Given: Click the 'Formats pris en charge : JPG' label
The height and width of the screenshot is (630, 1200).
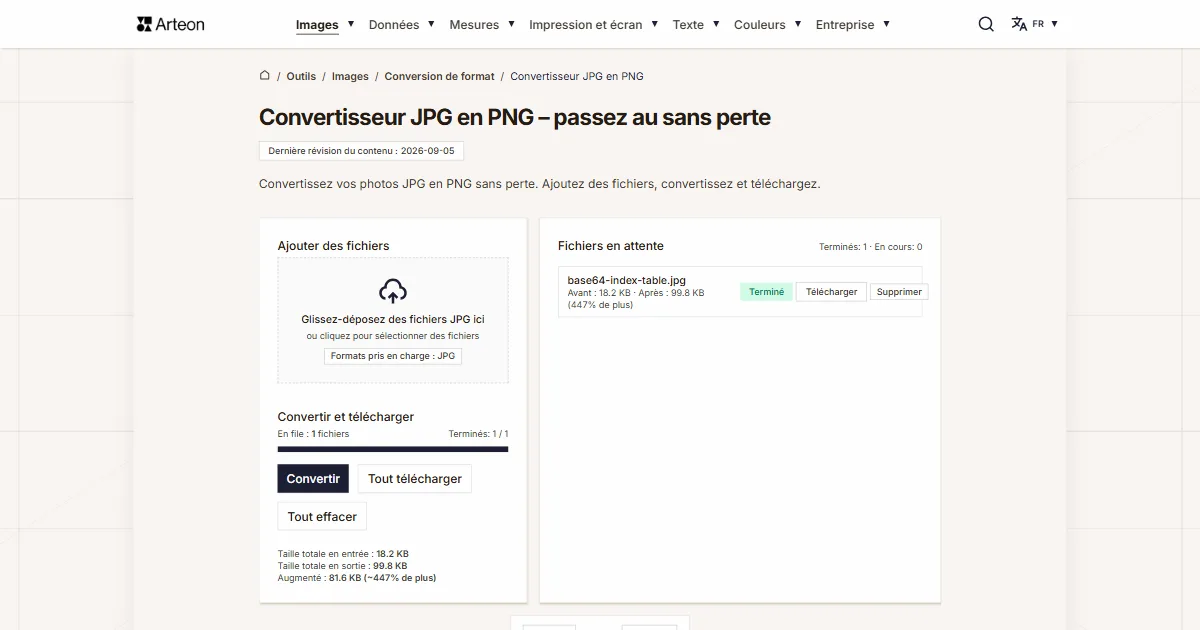Looking at the screenshot, I should (393, 356).
